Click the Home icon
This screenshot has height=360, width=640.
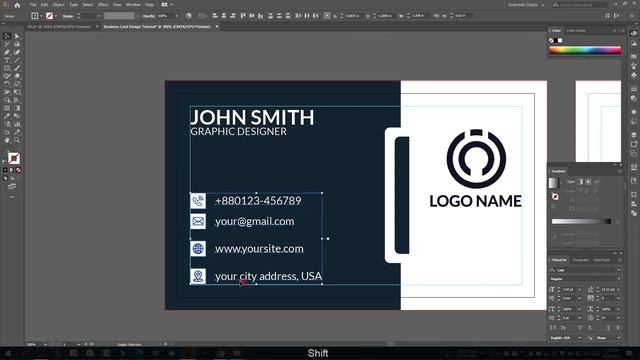pos(17,5)
